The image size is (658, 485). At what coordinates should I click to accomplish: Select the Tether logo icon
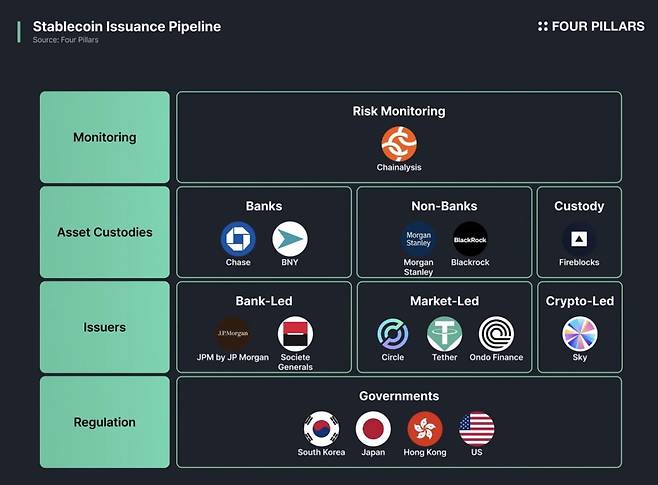coord(444,334)
